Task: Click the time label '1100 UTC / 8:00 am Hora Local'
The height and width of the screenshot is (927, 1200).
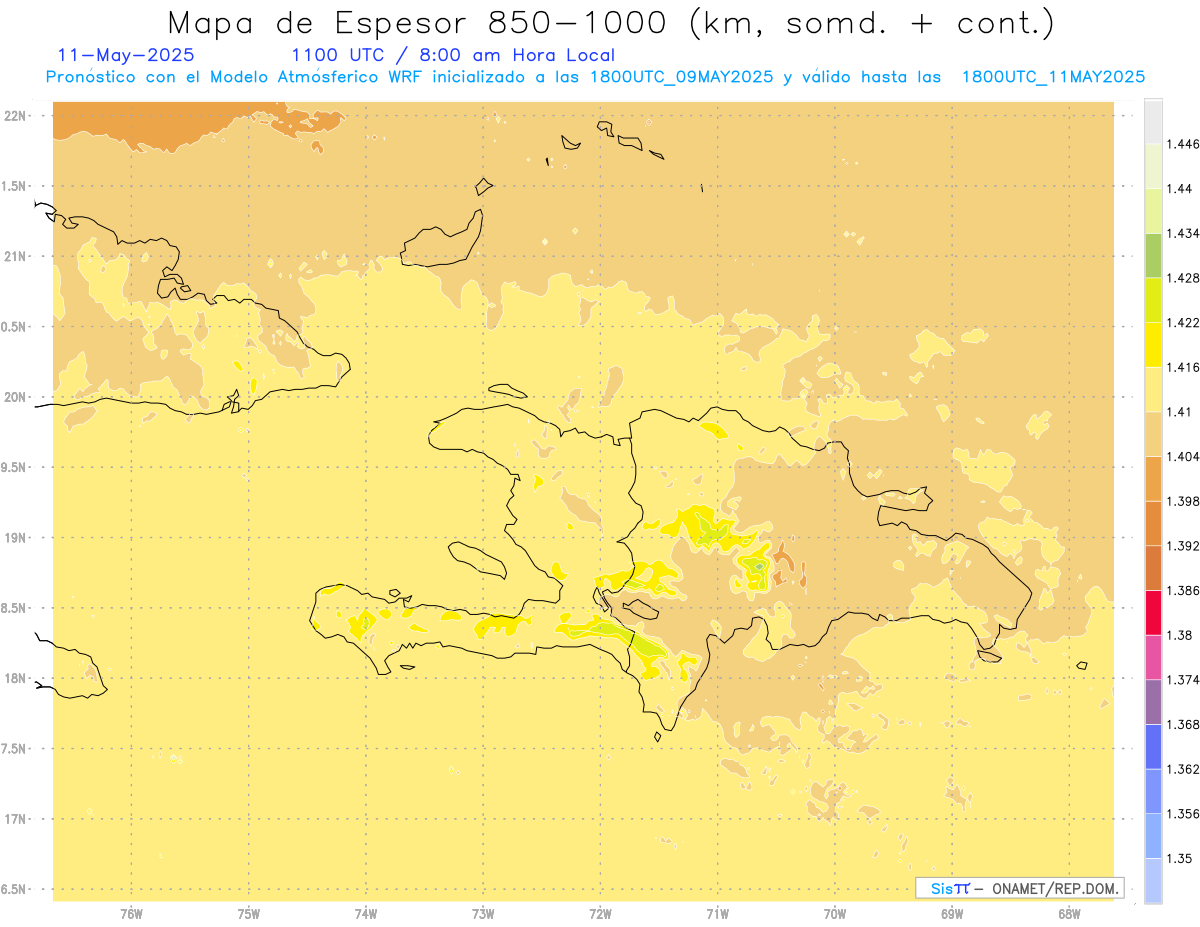Action: (453, 55)
